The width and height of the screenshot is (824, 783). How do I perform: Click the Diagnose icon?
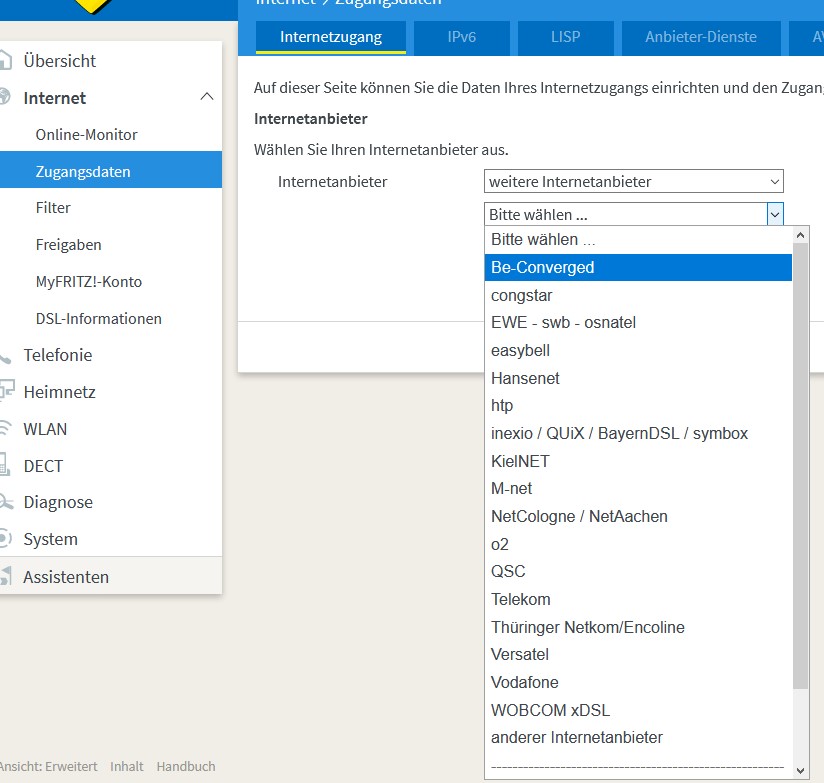pos(6,502)
